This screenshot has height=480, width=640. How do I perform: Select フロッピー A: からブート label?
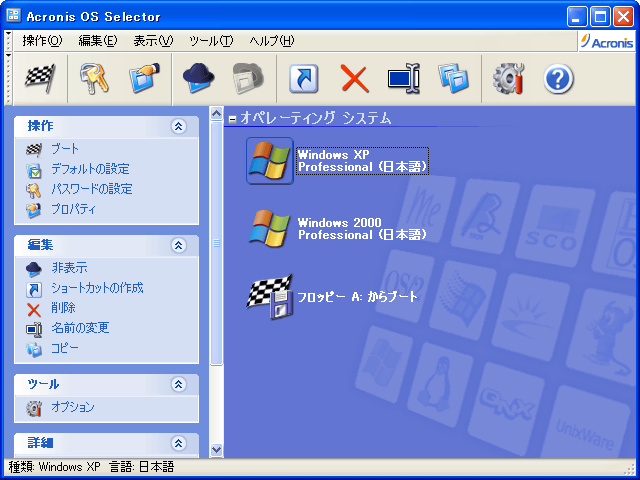[x=357, y=297]
